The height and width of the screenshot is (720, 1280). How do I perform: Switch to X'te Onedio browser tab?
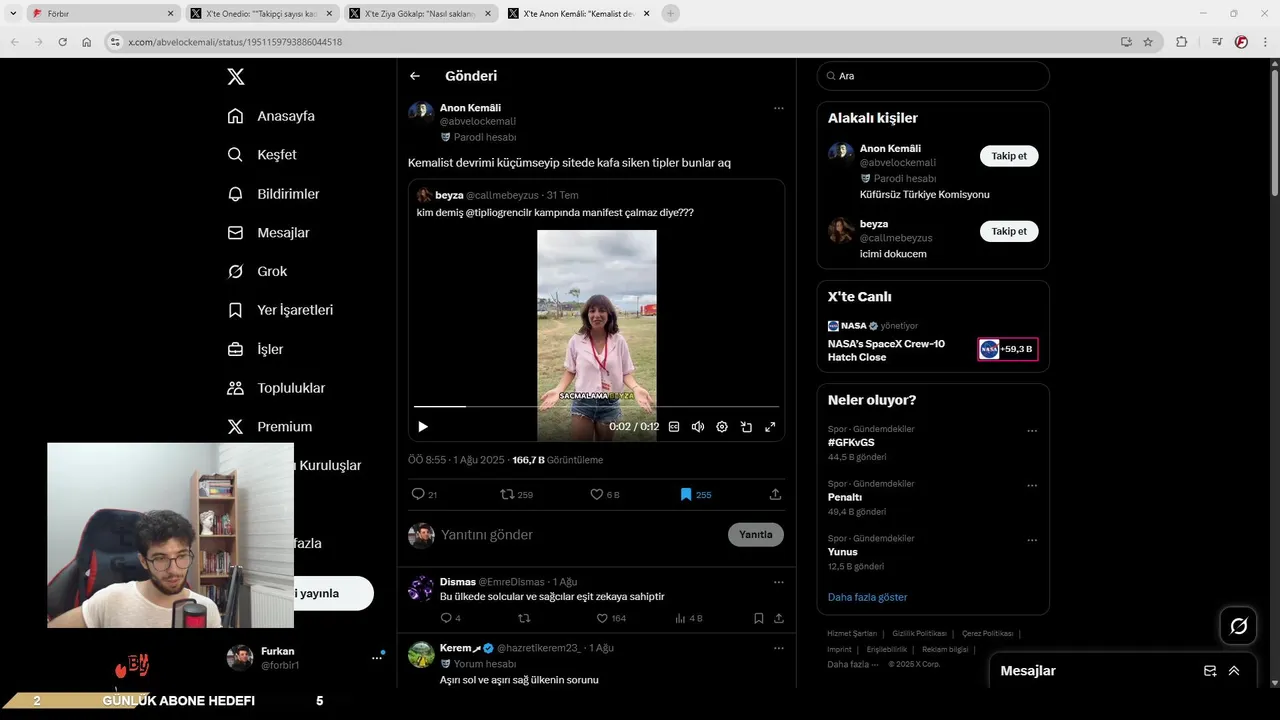coord(262,14)
